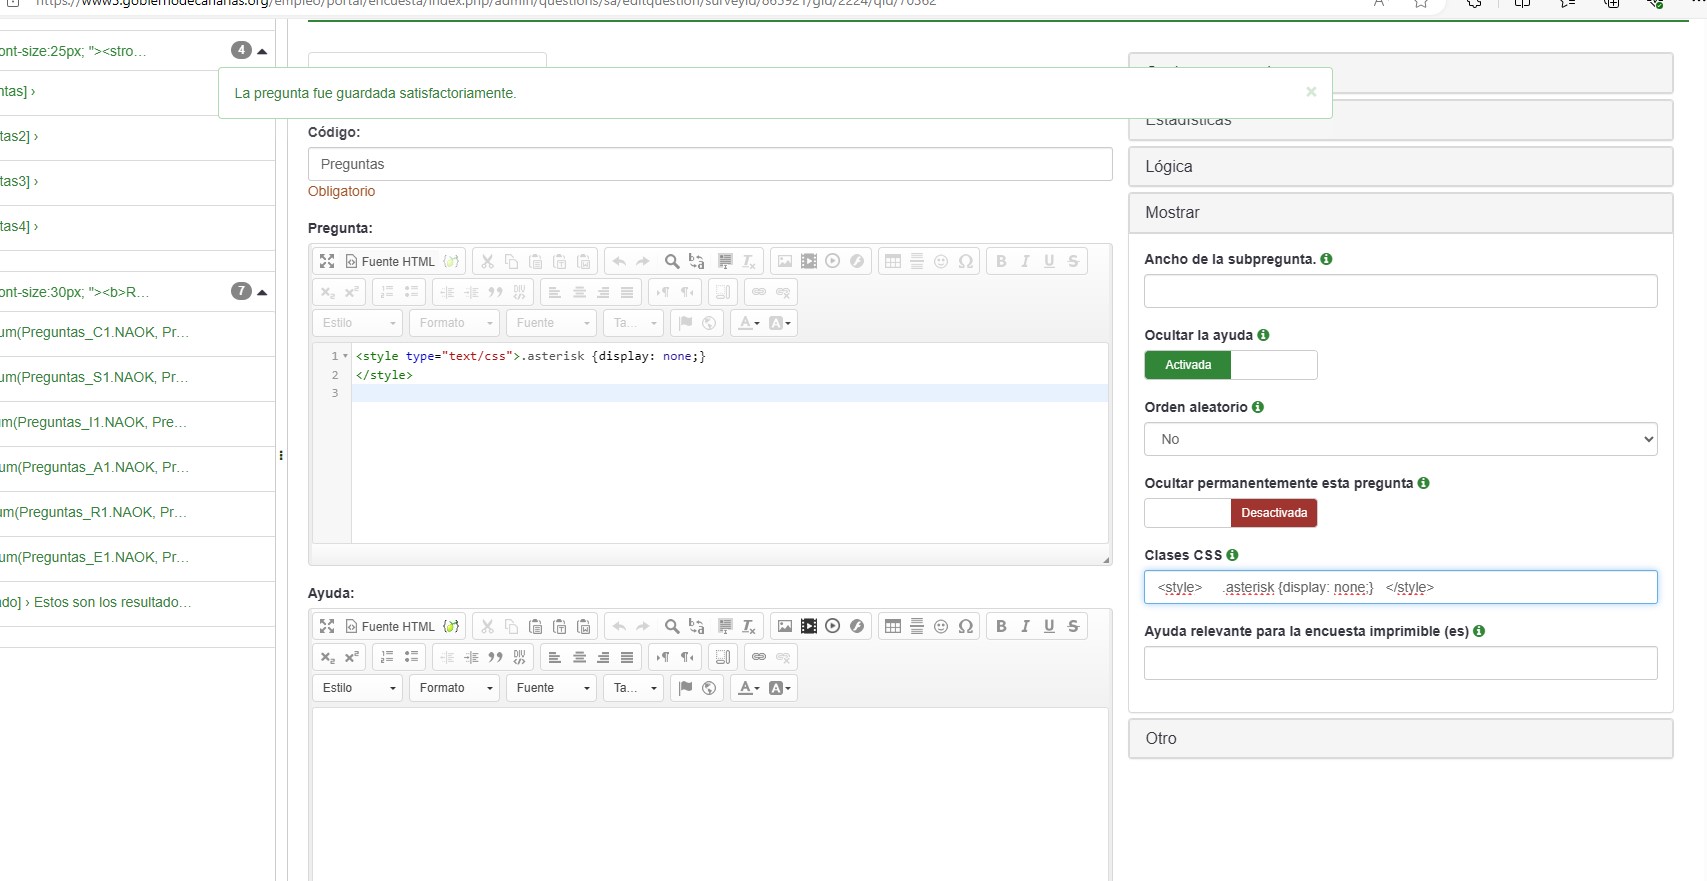Maximize the Ayuda editor

tap(327, 626)
